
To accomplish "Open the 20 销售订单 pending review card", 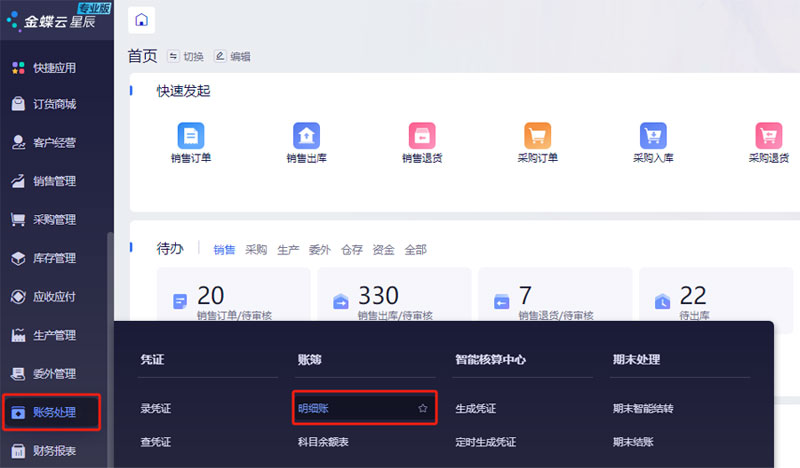I will (x=233, y=302).
